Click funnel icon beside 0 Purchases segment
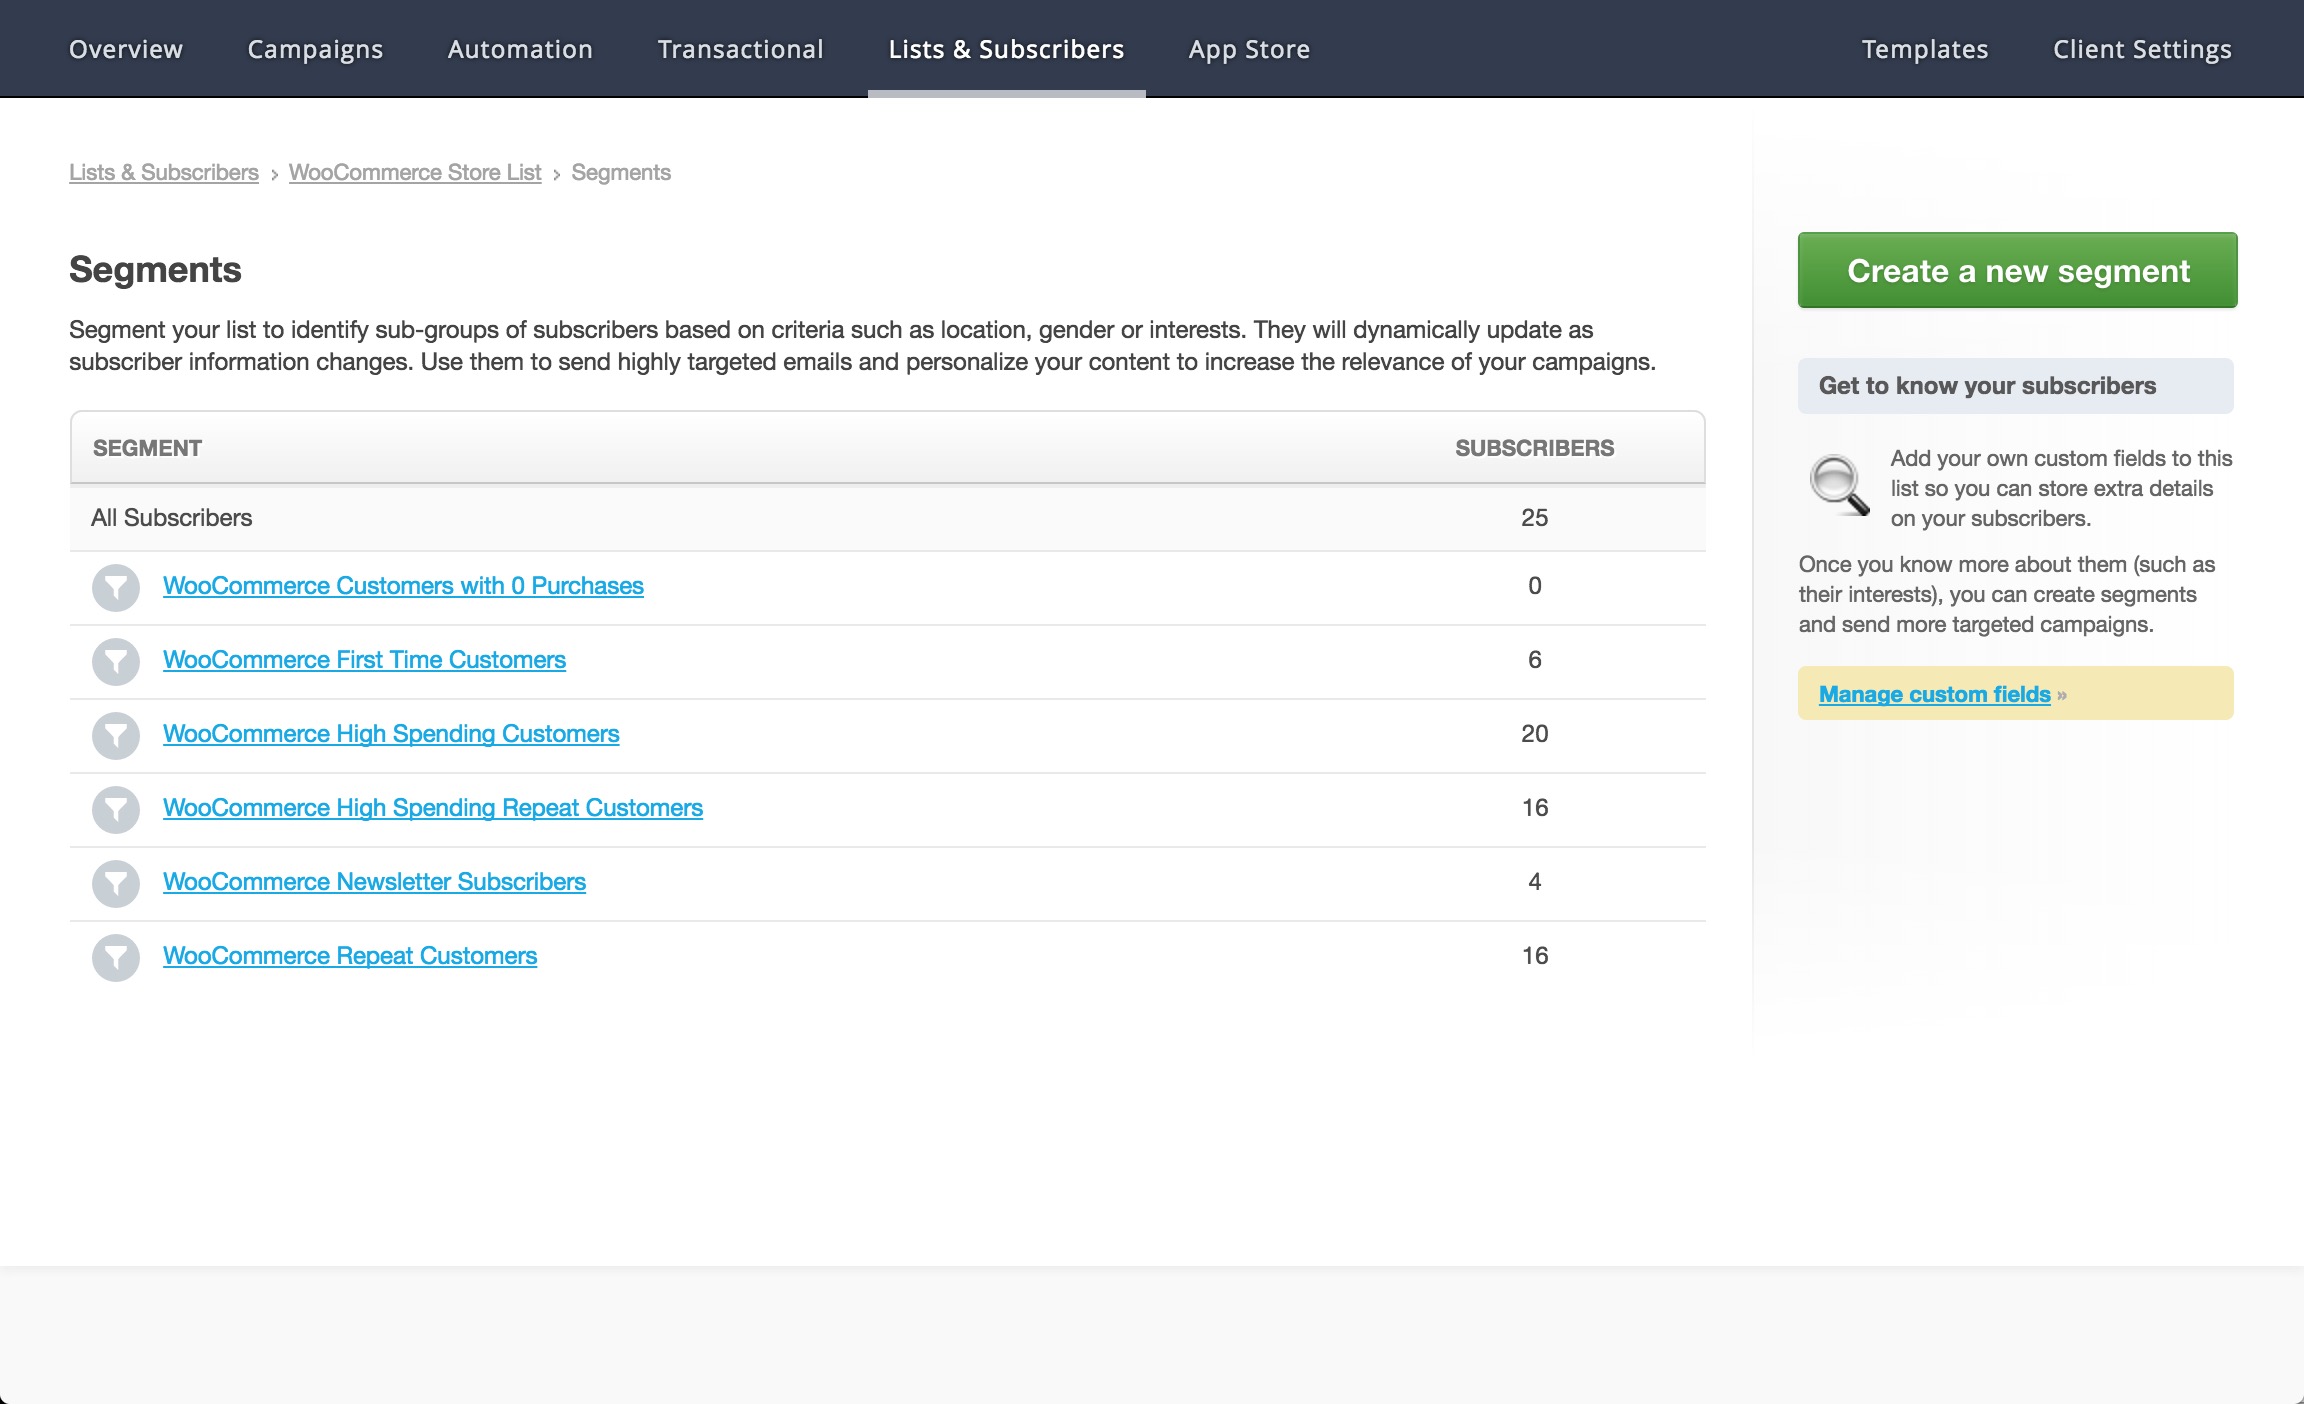The image size is (2304, 1404). click(116, 588)
